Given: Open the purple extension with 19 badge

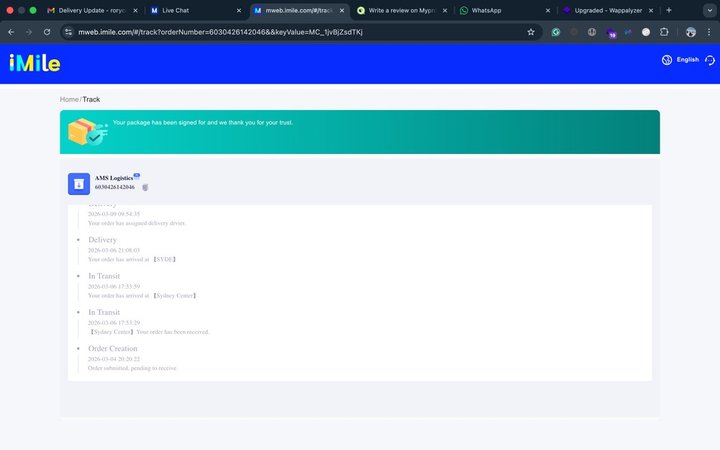Looking at the screenshot, I should (x=610, y=33).
